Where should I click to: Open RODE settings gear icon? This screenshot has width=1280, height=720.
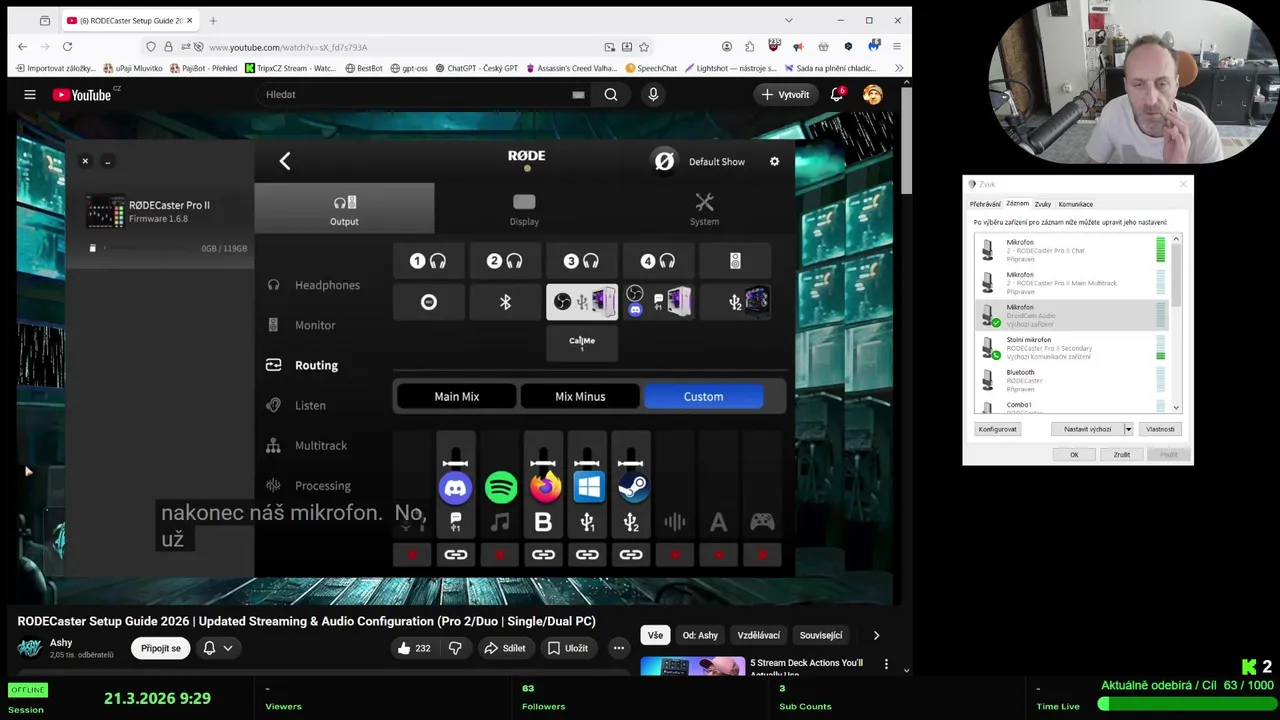[774, 161]
